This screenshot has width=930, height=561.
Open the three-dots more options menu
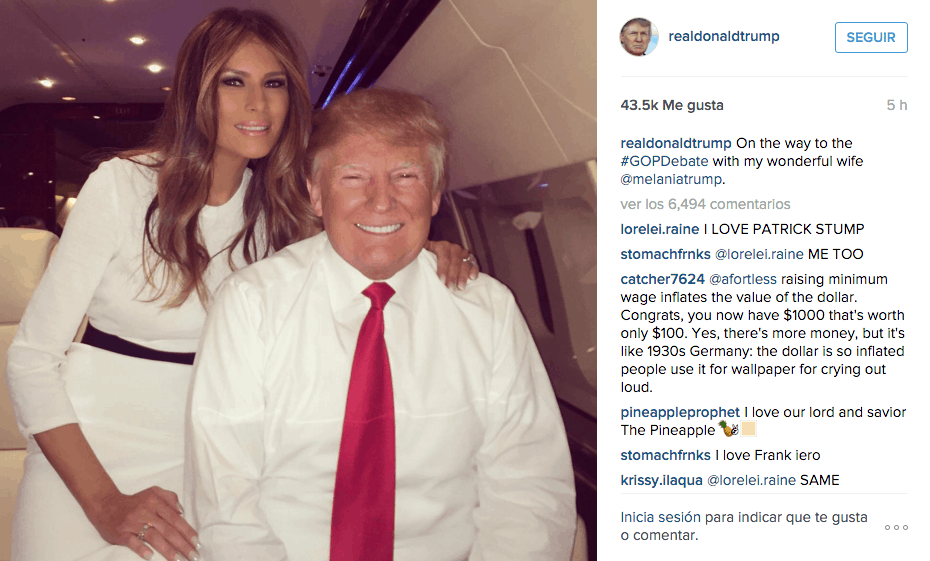(896, 527)
